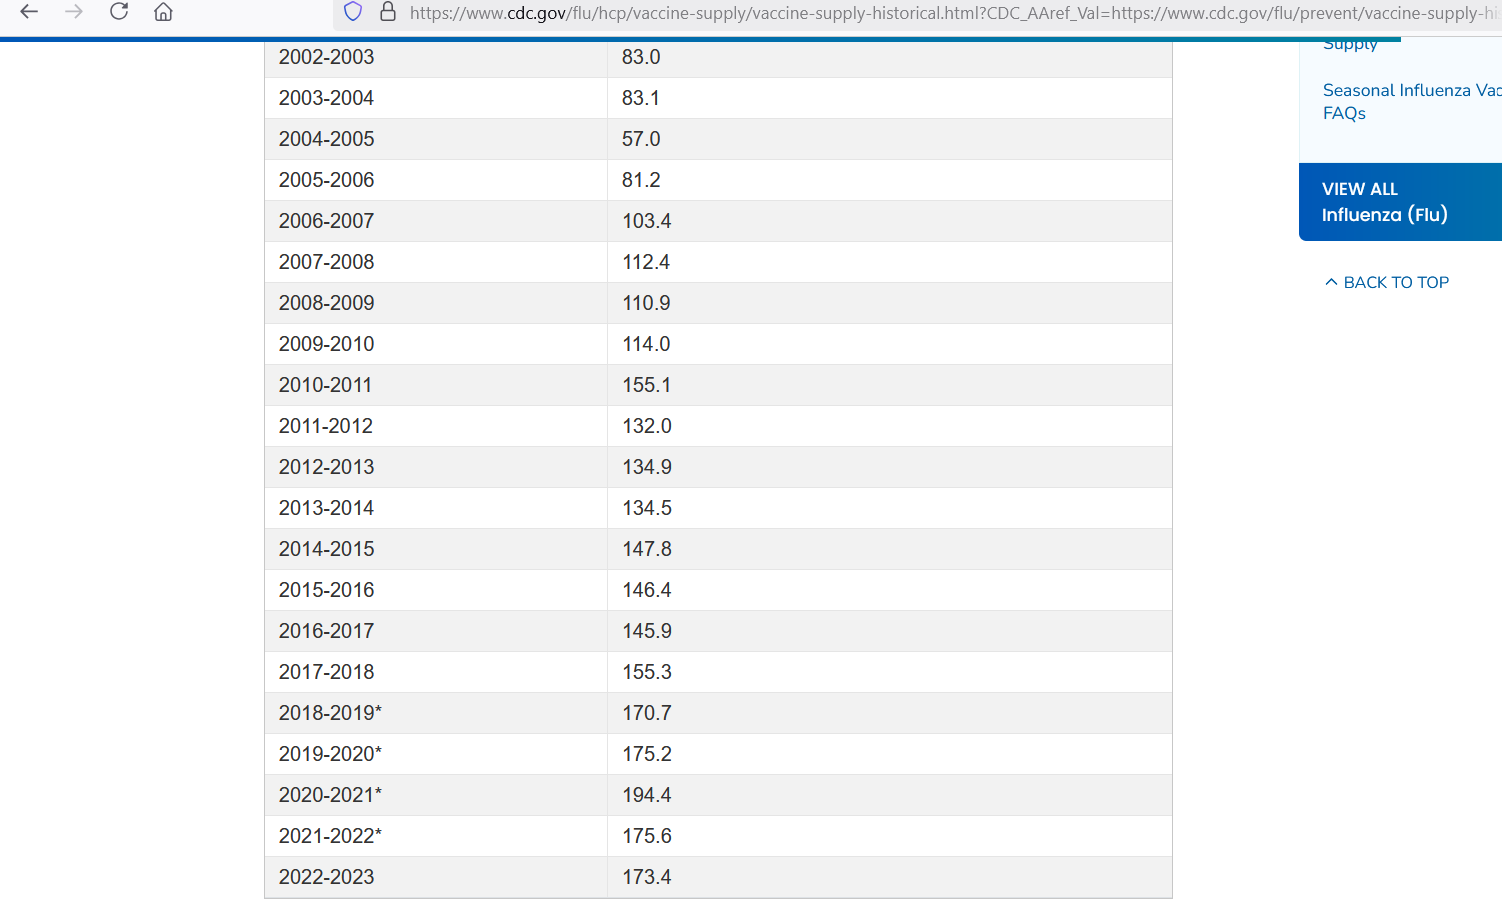The image size is (1502, 902).
Task: Select the 2010-2011 season cell
Action: [x=436, y=385]
